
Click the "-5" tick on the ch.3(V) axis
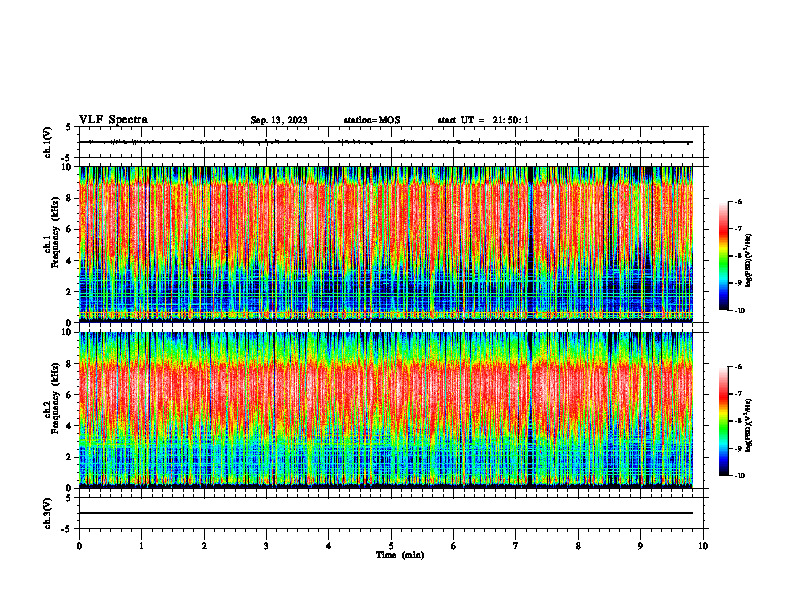click(x=67, y=529)
